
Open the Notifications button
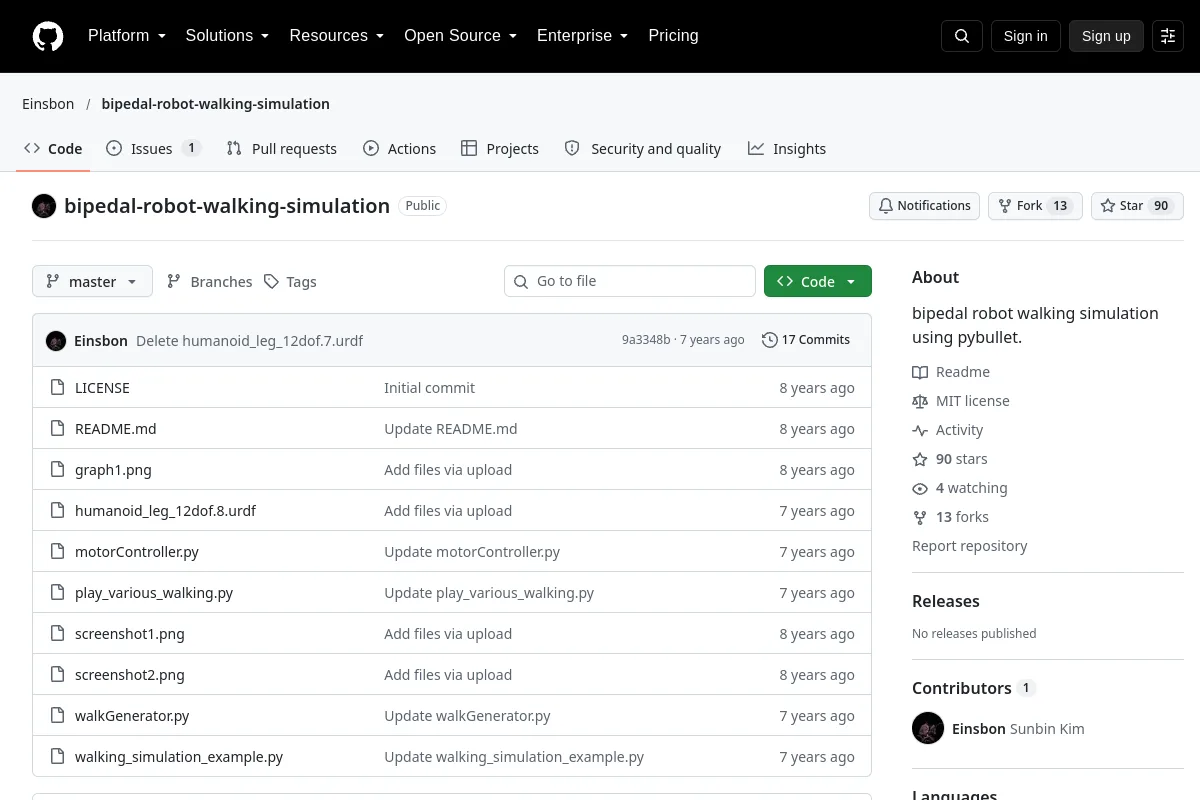point(924,206)
